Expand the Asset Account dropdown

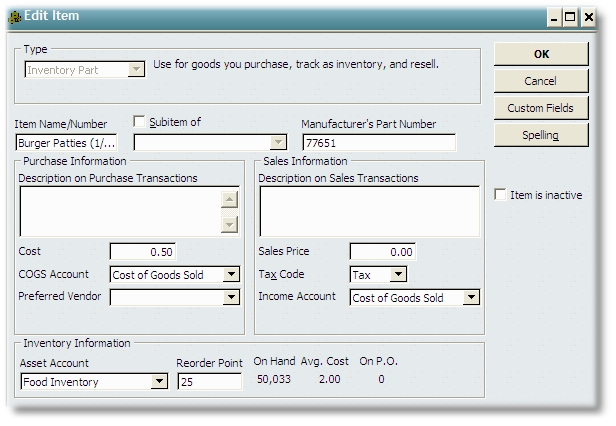click(159, 381)
